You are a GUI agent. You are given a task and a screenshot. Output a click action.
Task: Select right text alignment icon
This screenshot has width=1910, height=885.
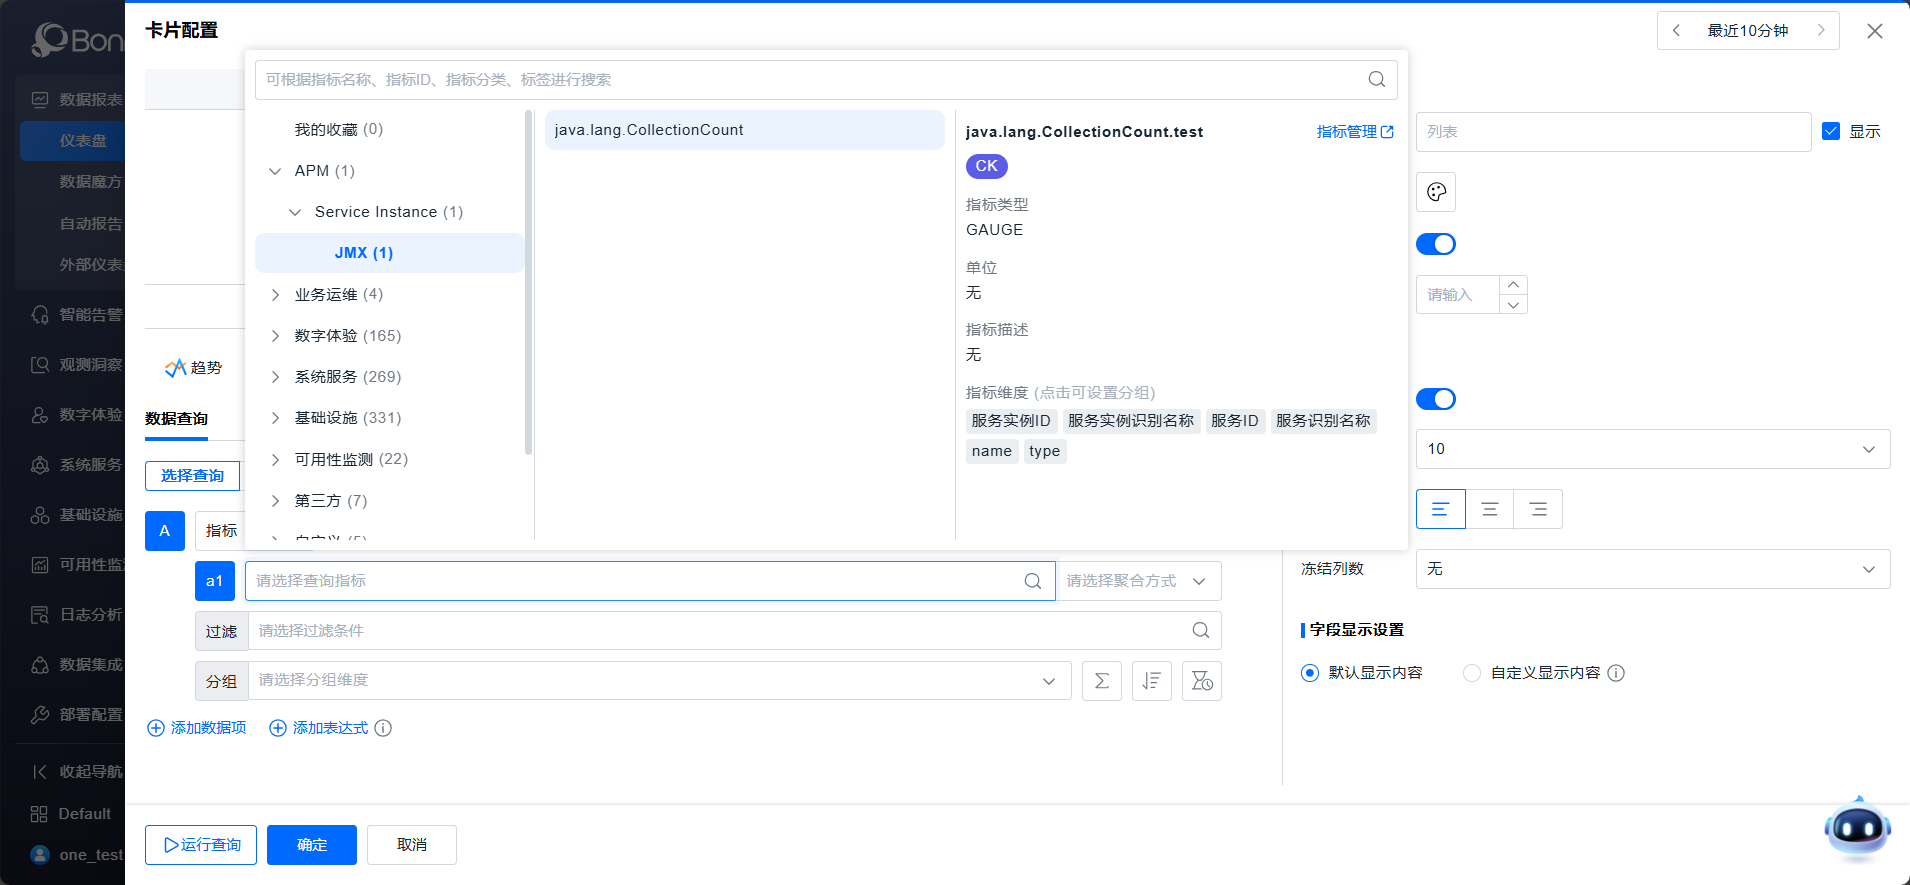click(x=1538, y=510)
